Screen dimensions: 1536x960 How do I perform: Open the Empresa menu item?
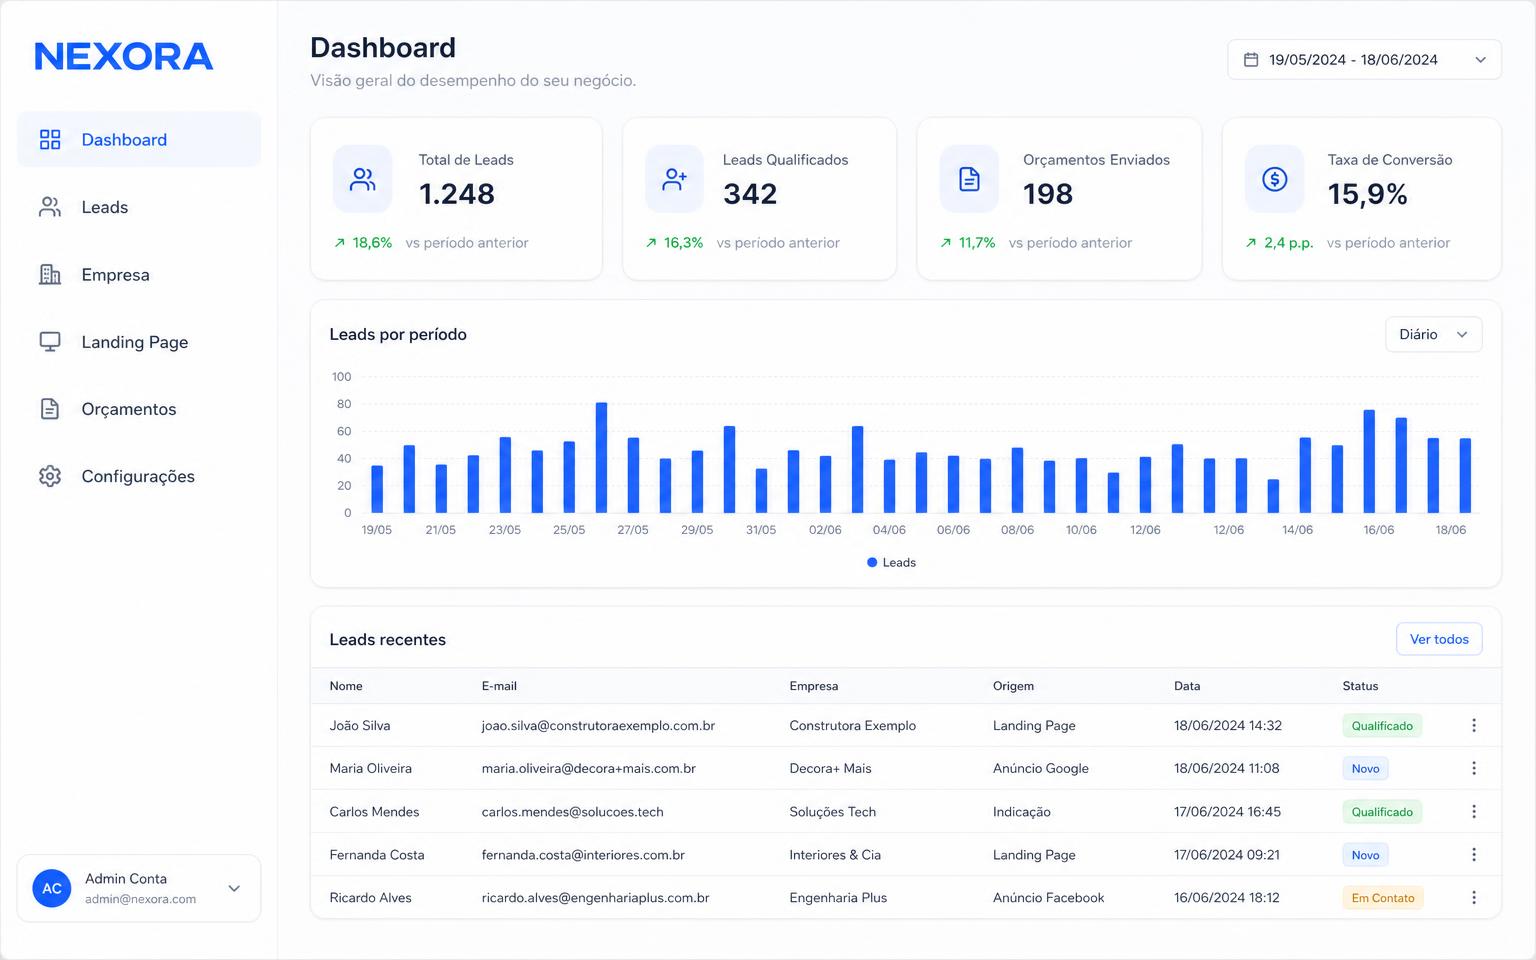[x=139, y=274]
